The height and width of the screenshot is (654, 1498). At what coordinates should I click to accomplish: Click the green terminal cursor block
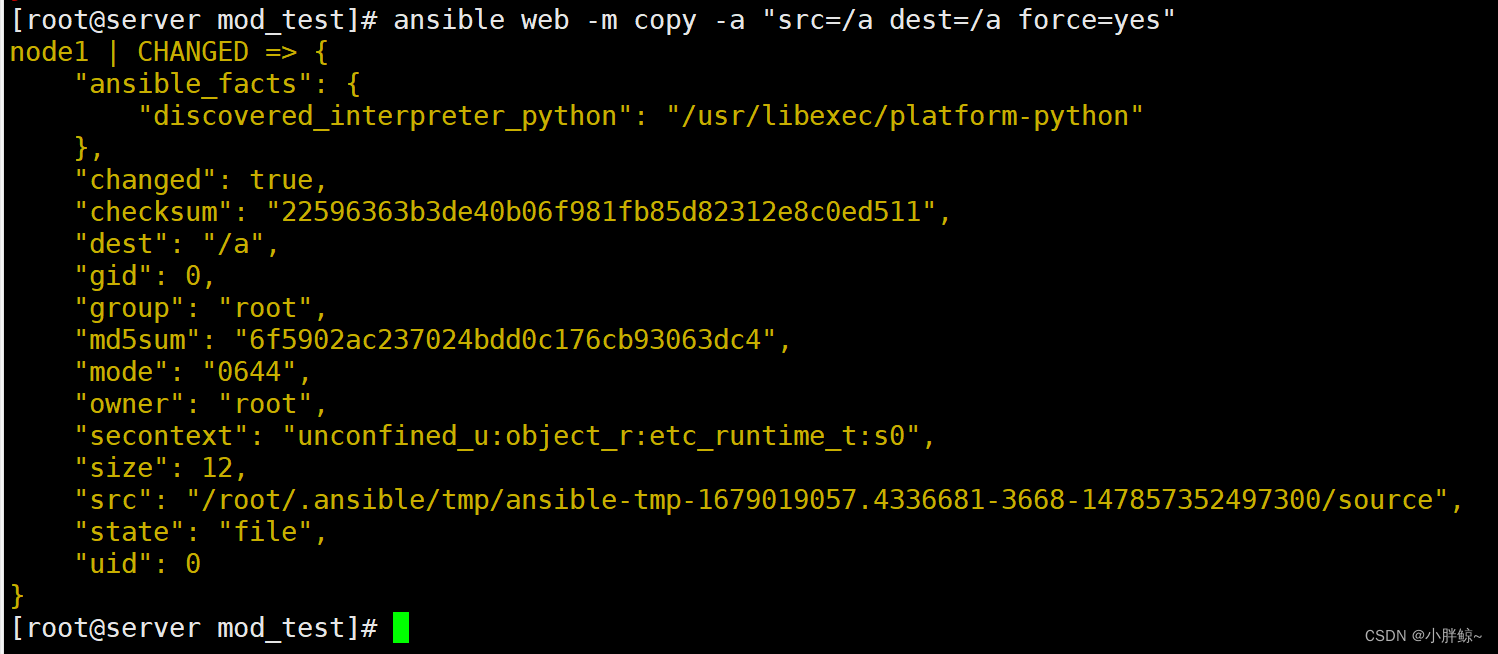coord(401,628)
